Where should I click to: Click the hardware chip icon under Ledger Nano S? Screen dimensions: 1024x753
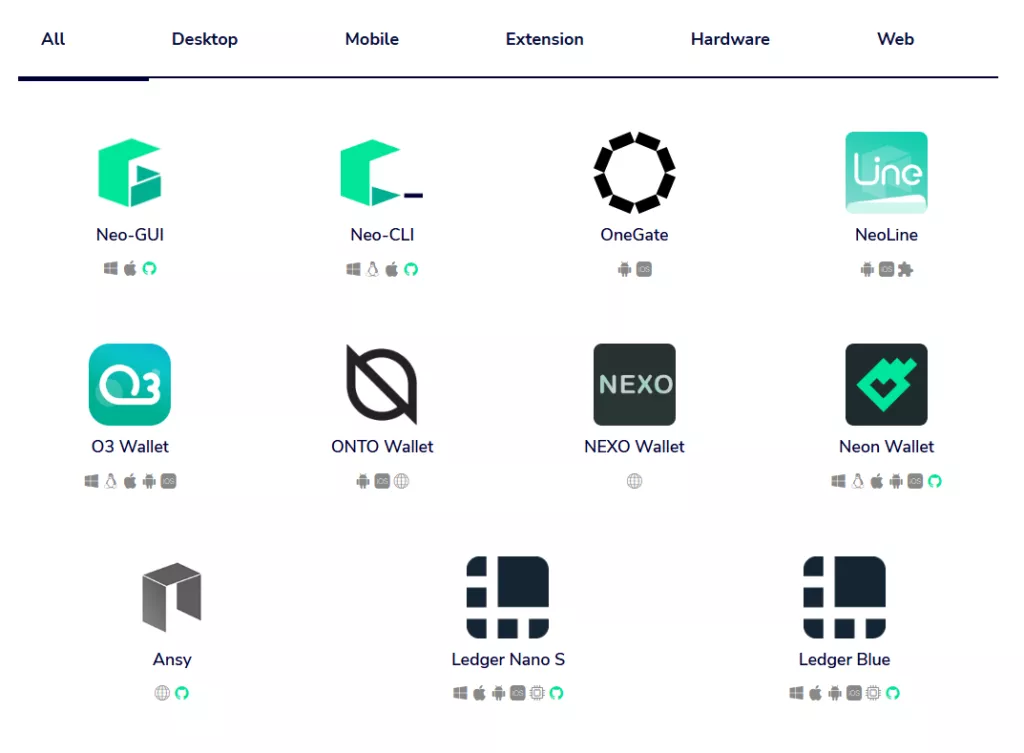537,693
